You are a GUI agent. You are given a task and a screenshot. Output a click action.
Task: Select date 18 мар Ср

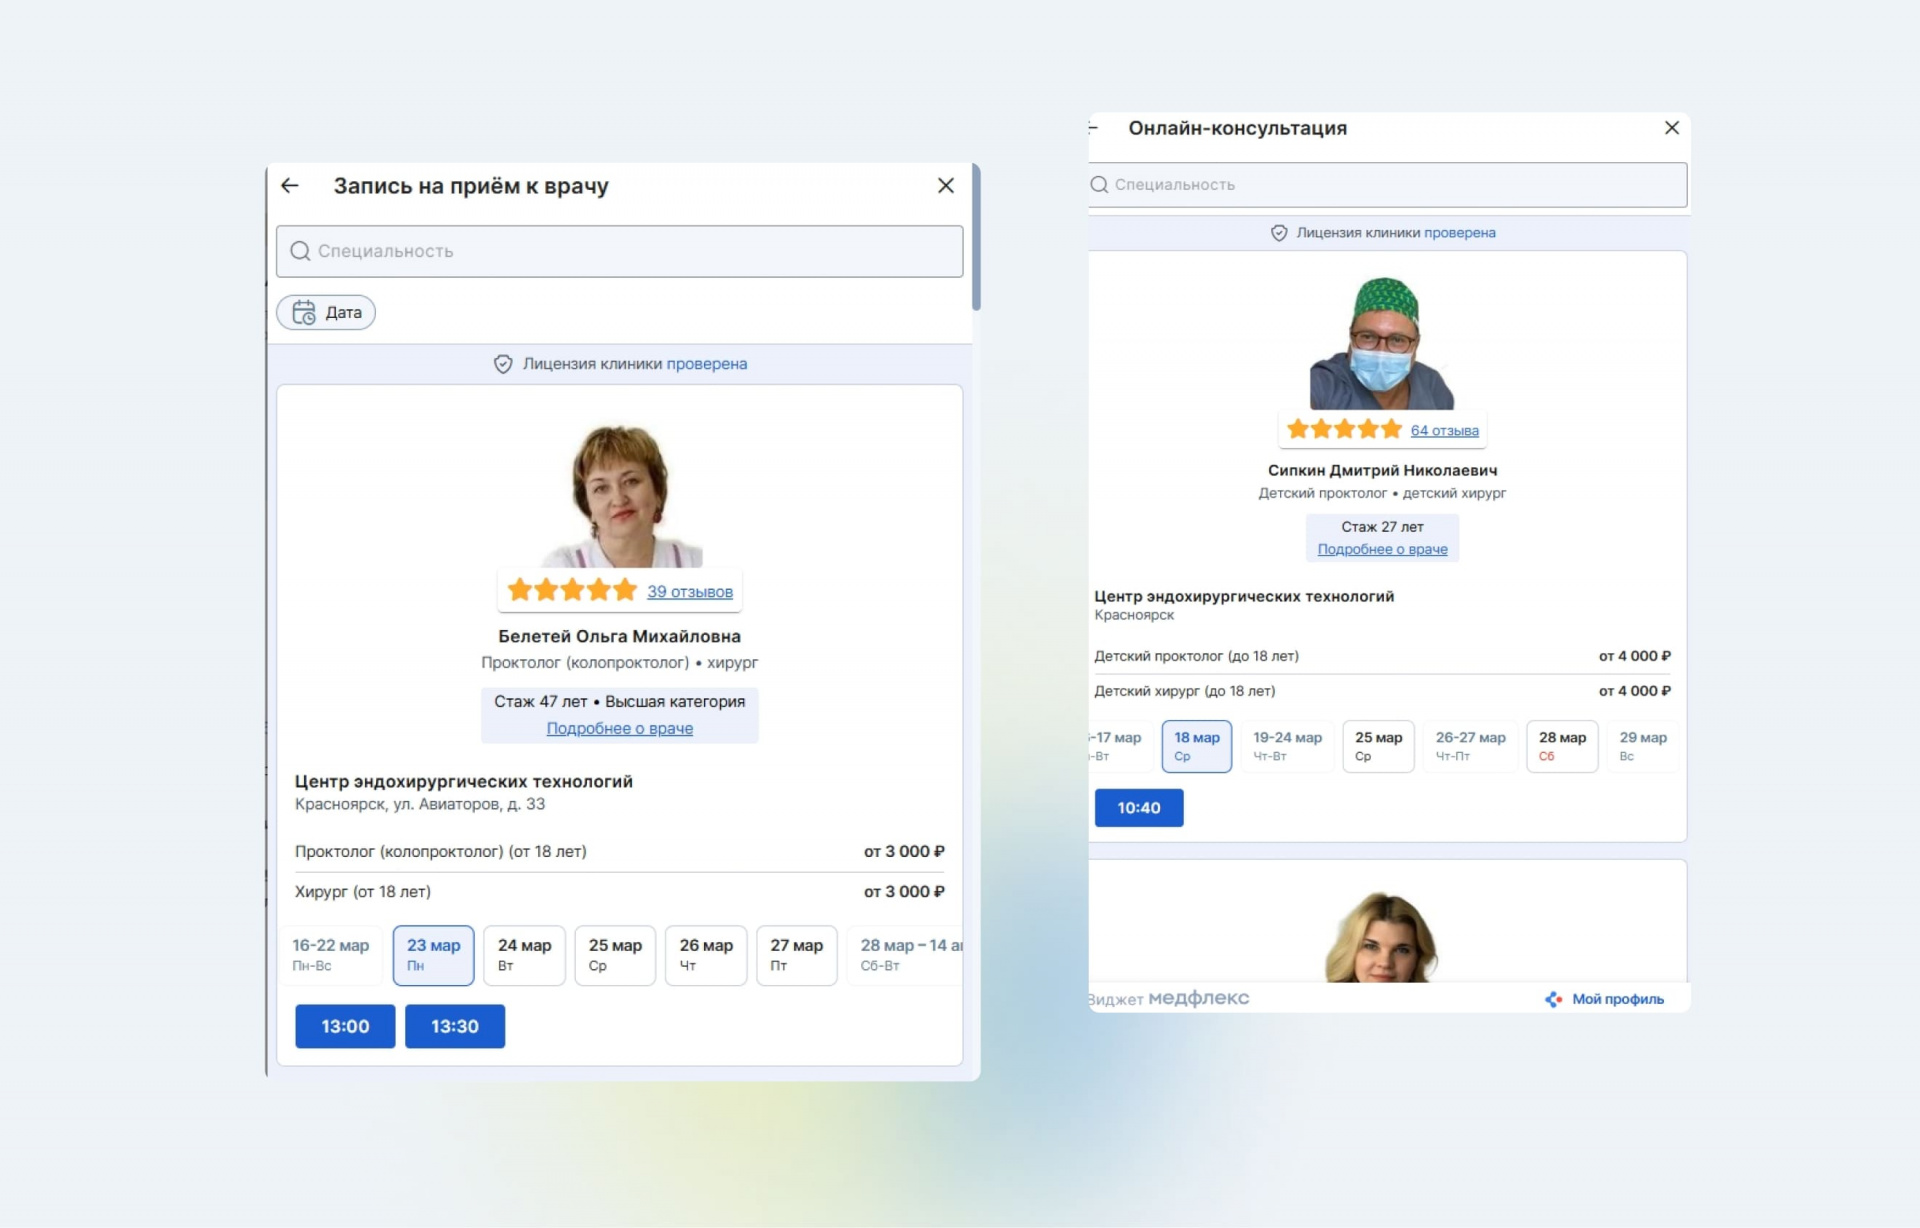click(x=1197, y=746)
